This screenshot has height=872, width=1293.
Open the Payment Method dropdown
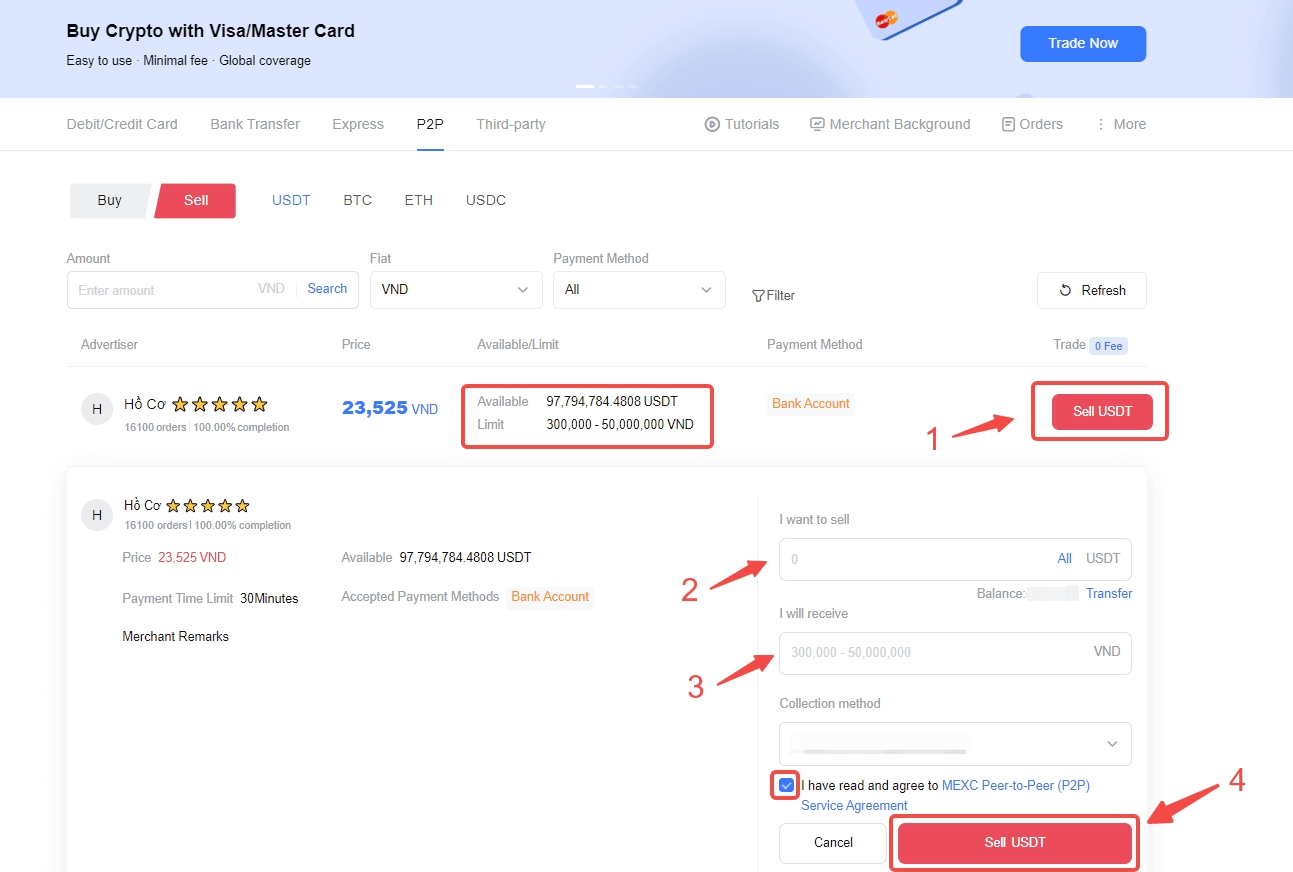pyautogui.click(x=639, y=290)
